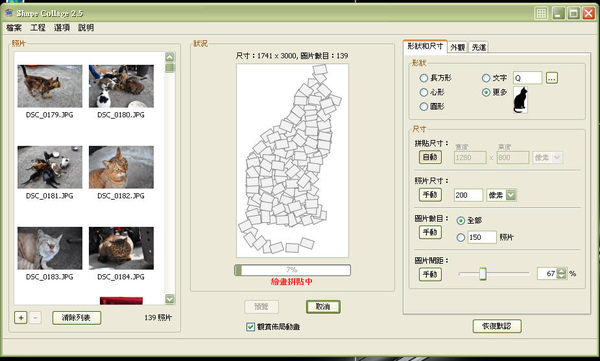
Task: Click the 繪畫拼貼中 status text
Action: (x=292, y=282)
